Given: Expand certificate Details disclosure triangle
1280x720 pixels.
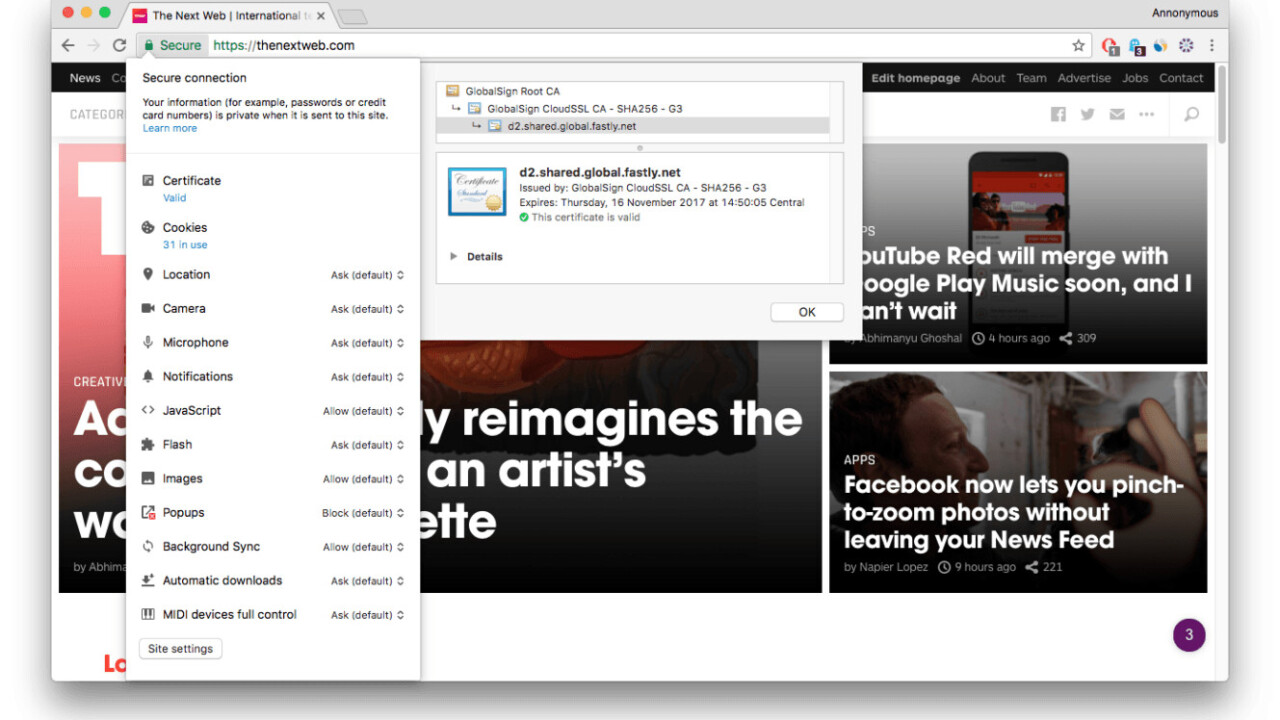Looking at the screenshot, I should (454, 257).
